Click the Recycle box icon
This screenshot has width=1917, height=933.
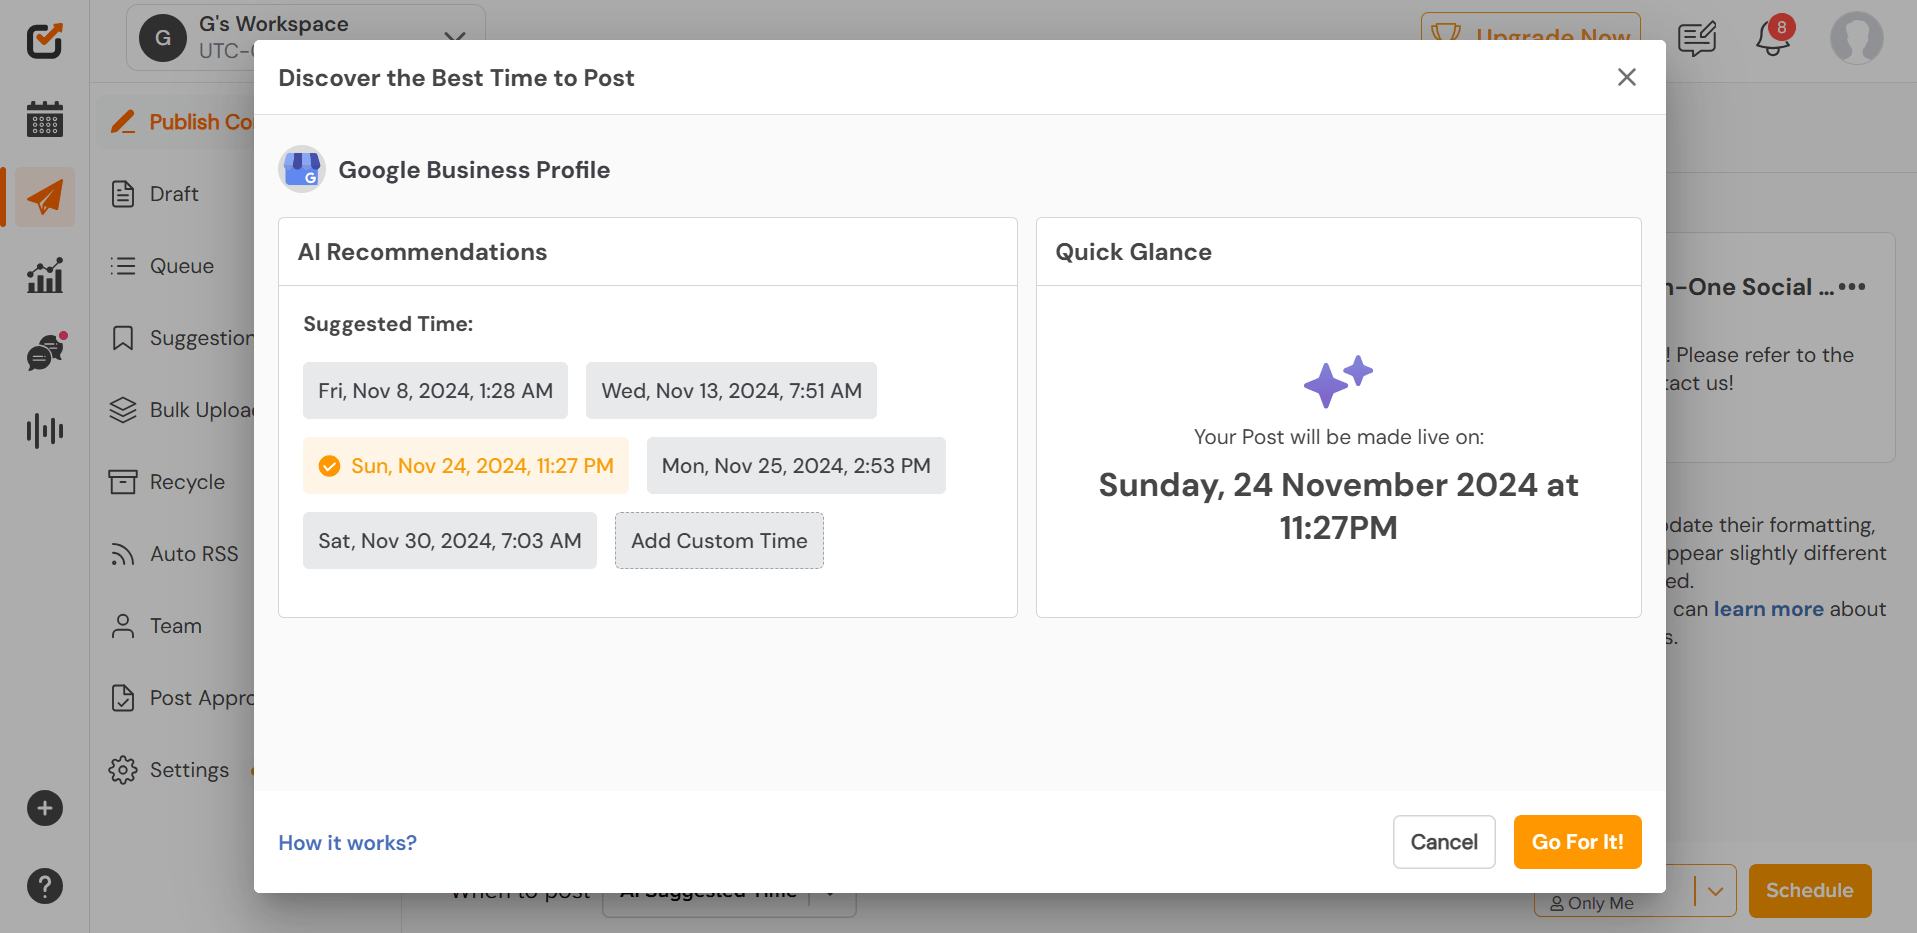[x=123, y=482]
